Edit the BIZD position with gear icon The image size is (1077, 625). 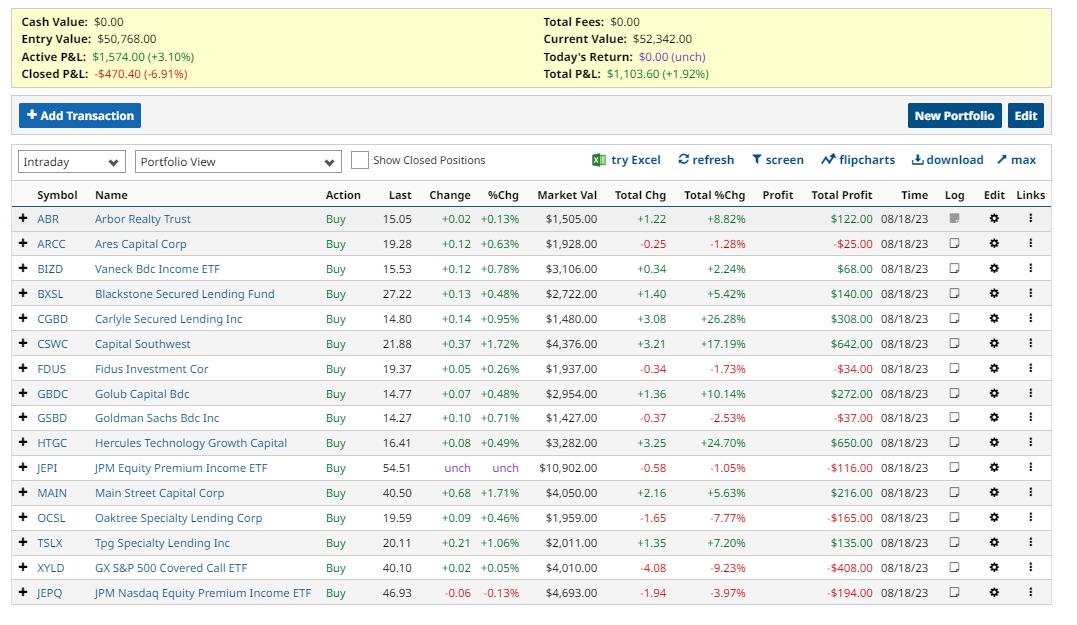tap(994, 269)
